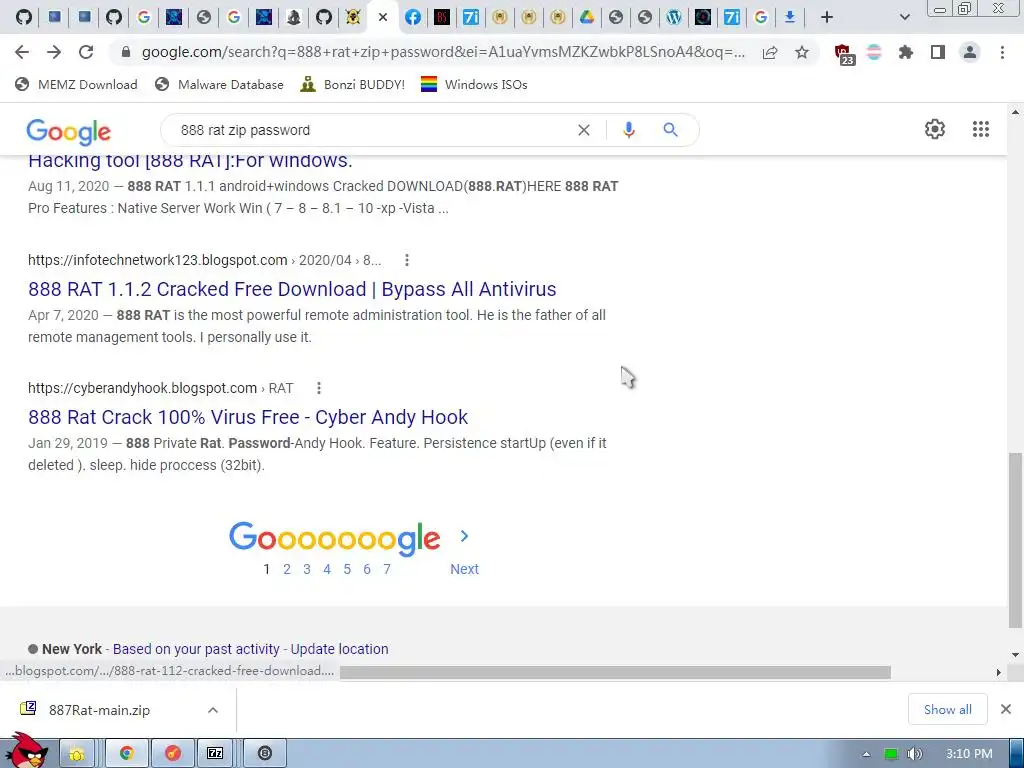Click the green network tray icon
The image size is (1024, 768).
[x=890, y=754]
